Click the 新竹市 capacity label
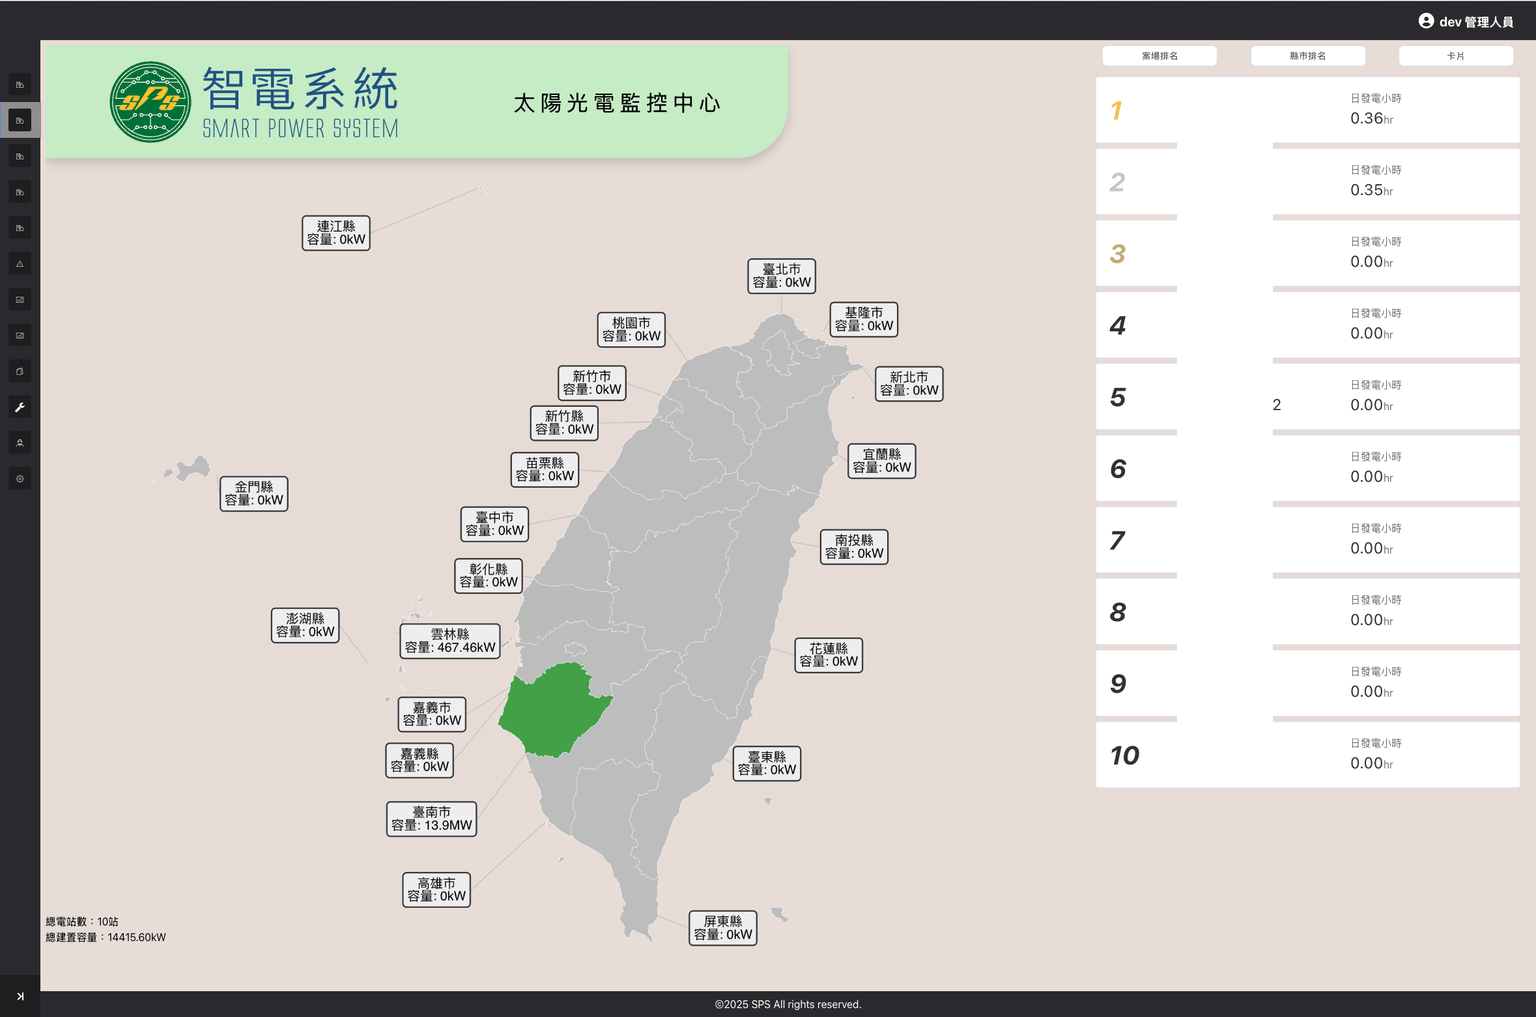The height and width of the screenshot is (1017, 1536). tap(592, 383)
